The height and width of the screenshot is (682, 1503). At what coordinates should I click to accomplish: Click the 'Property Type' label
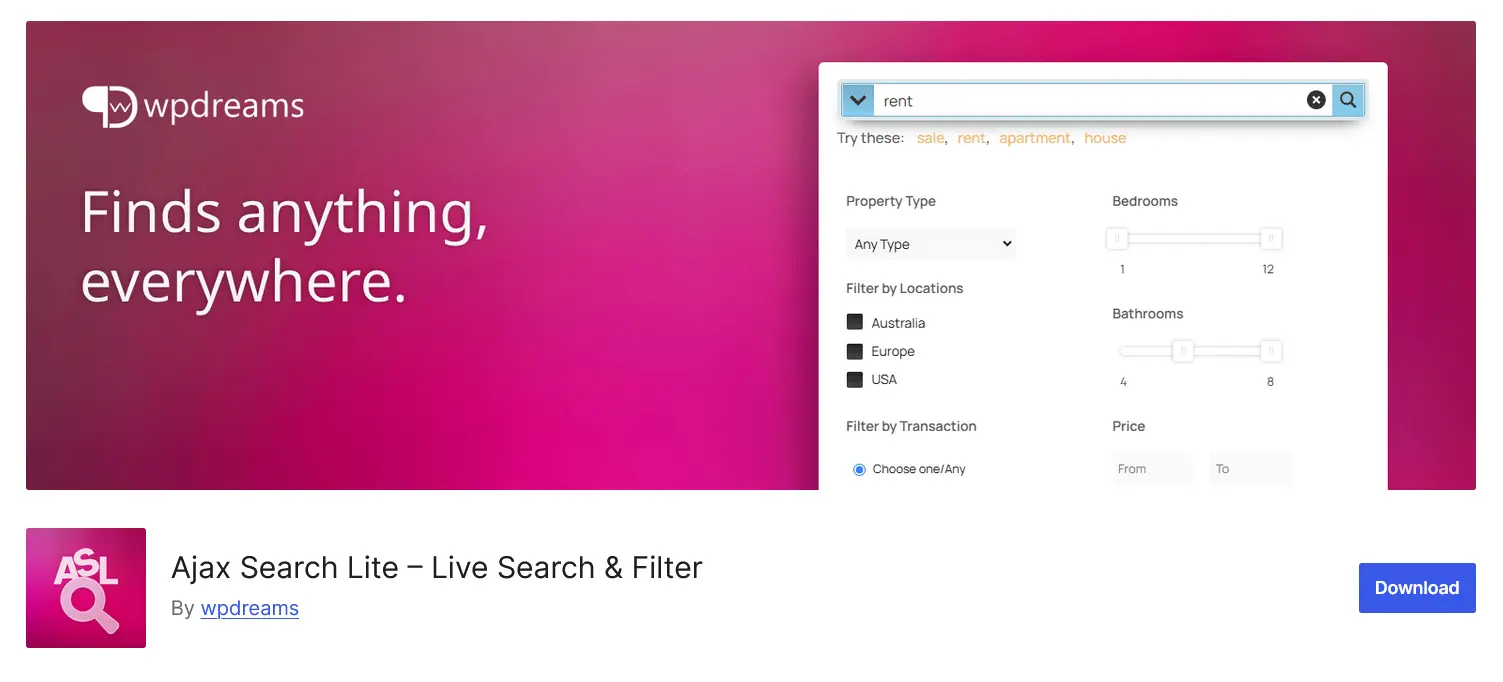point(891,201)
